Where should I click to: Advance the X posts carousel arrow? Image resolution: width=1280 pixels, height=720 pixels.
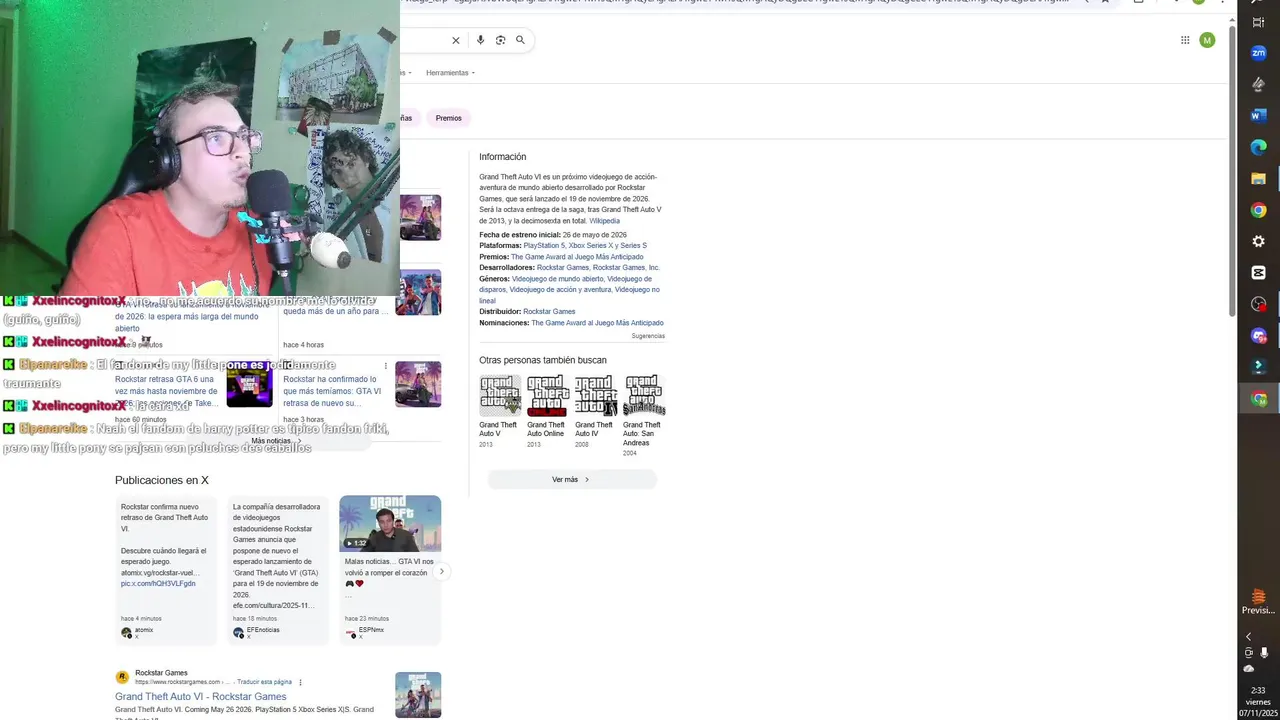441,572
